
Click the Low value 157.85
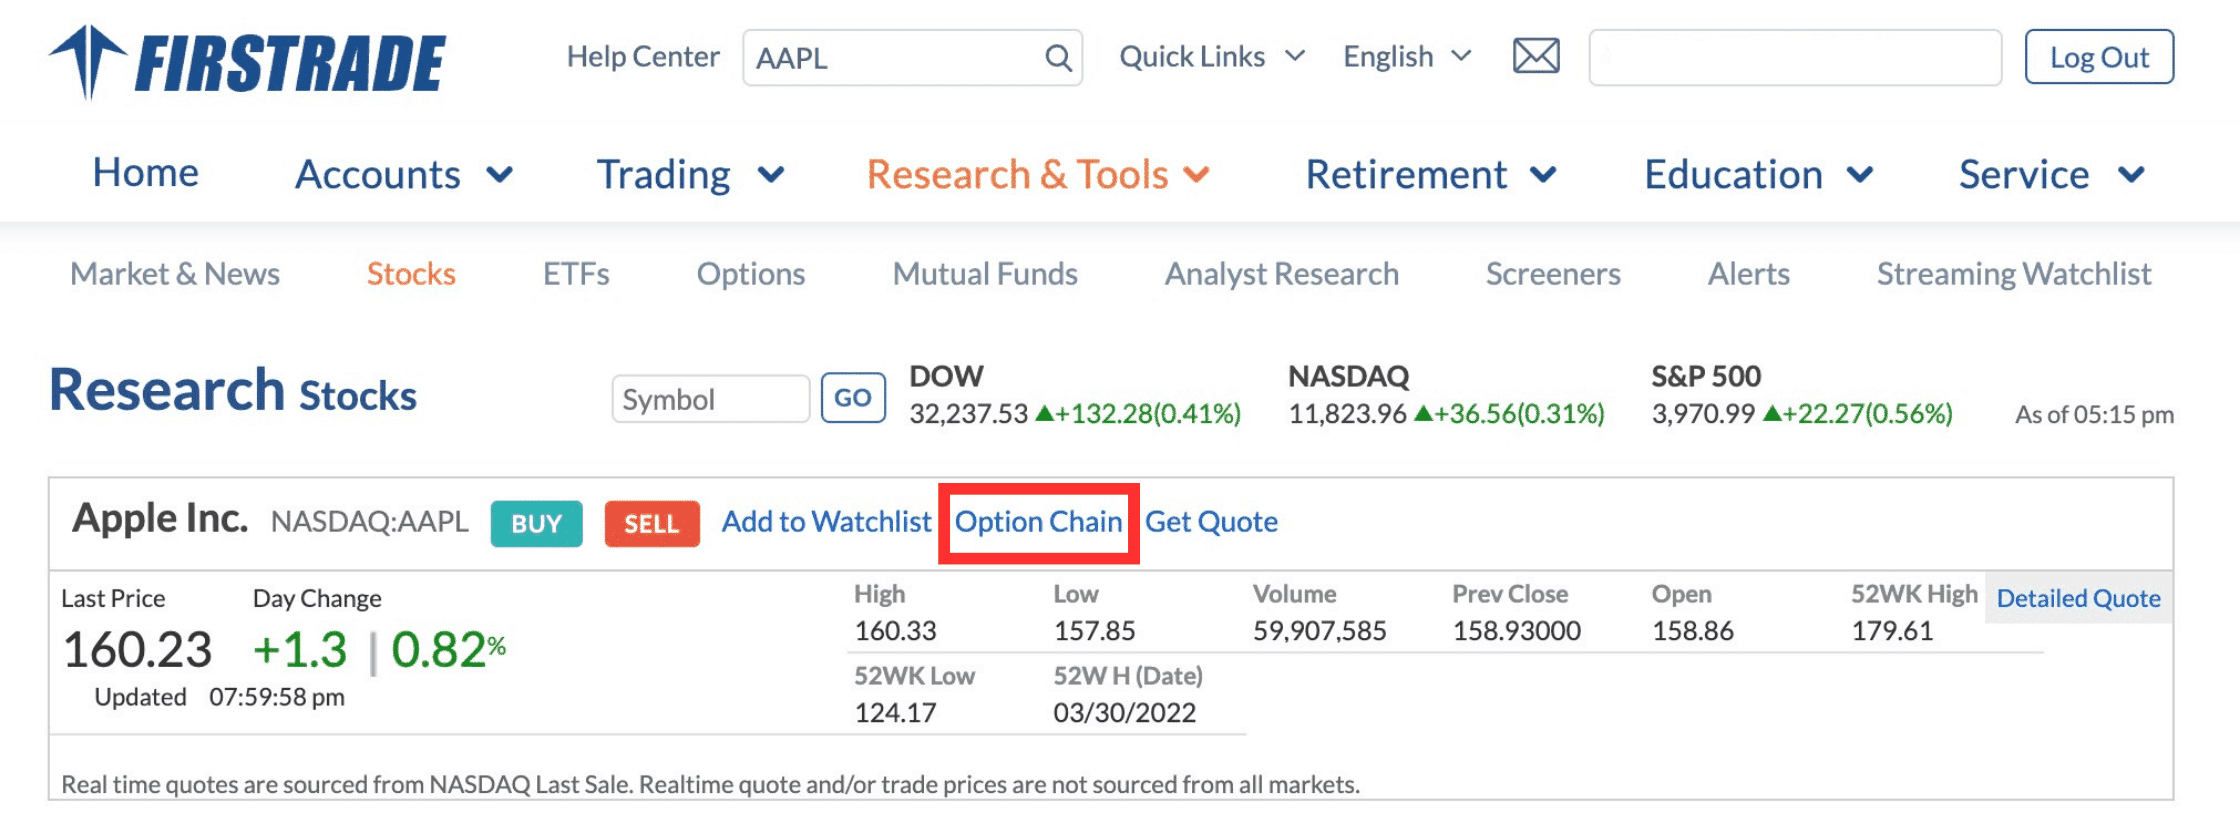pyautogui.click(x=1094, y=631)
